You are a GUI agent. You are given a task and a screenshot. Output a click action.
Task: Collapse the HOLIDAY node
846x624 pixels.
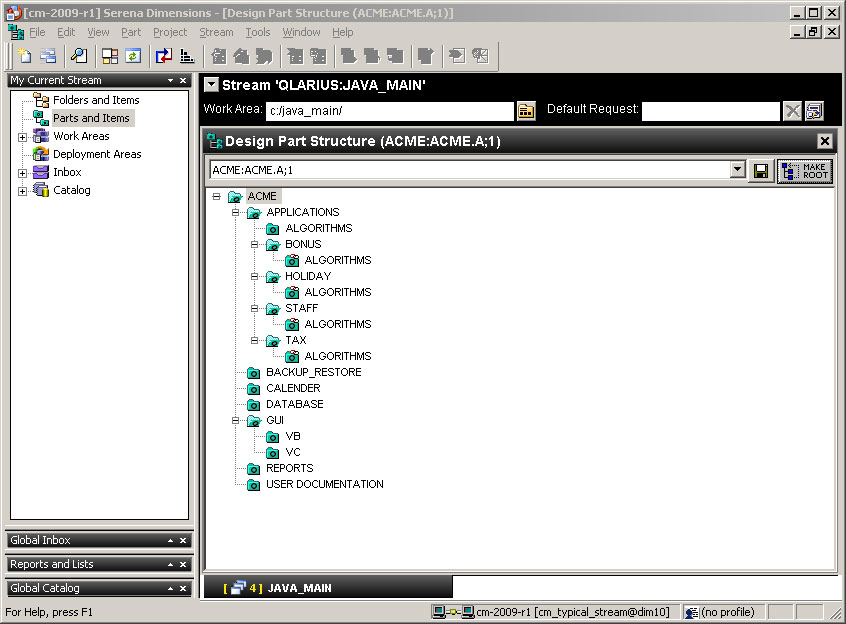click(x=255, y=277)
